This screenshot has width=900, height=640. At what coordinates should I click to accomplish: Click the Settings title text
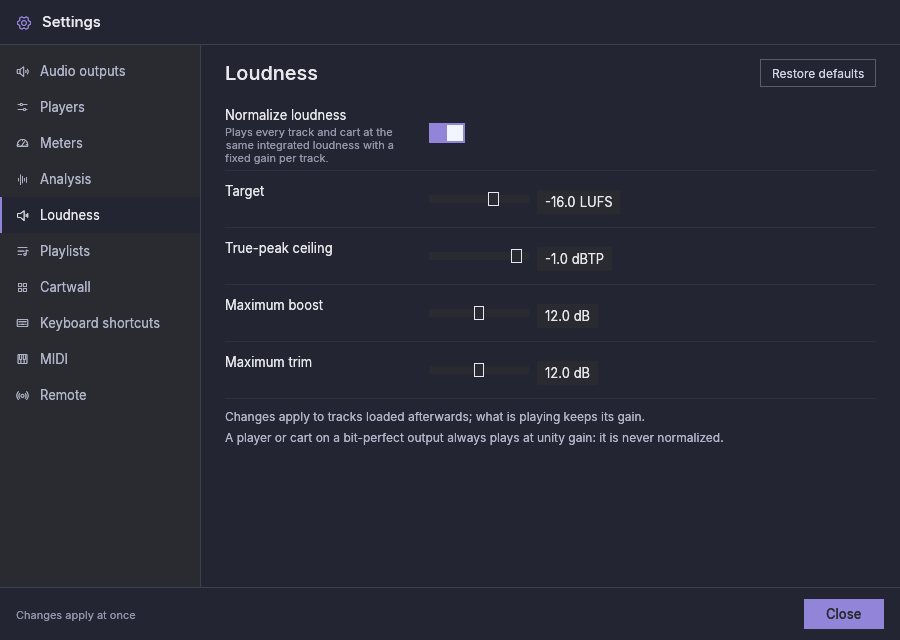[x=71, y=22]
